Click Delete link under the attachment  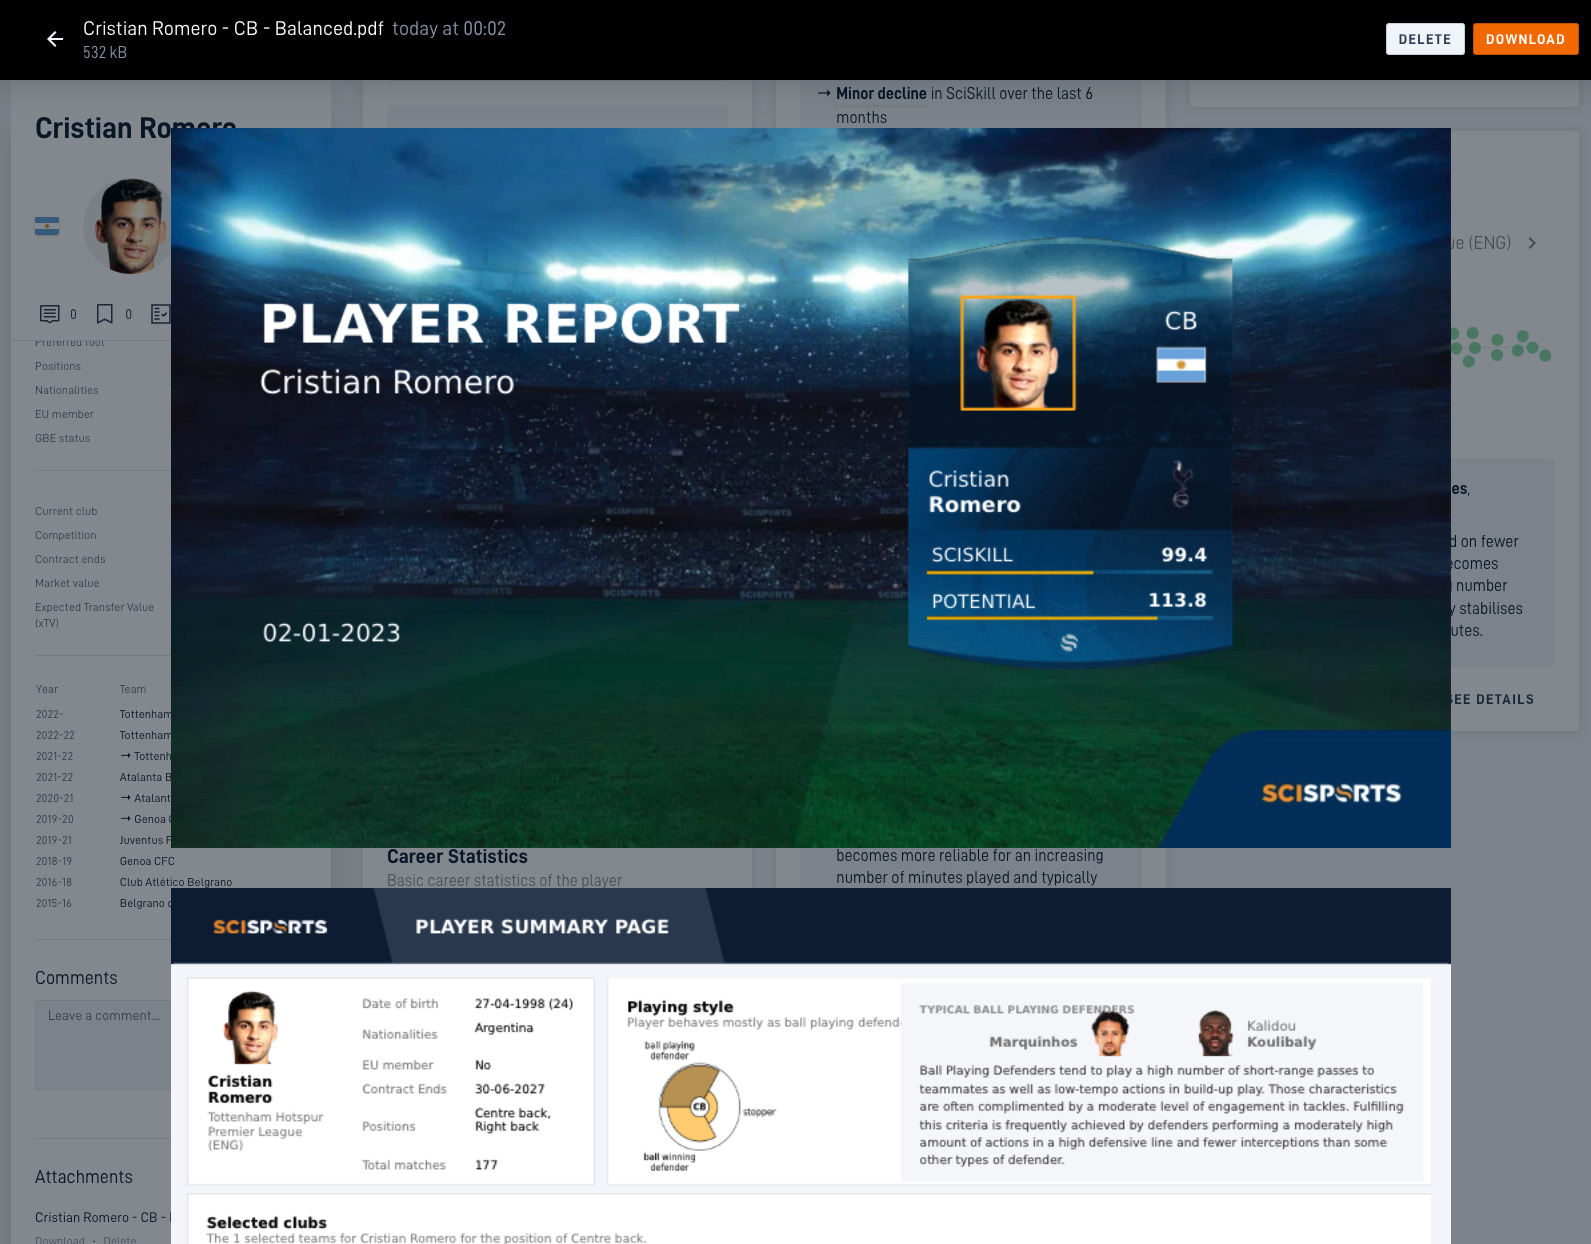pos(120,1240)
